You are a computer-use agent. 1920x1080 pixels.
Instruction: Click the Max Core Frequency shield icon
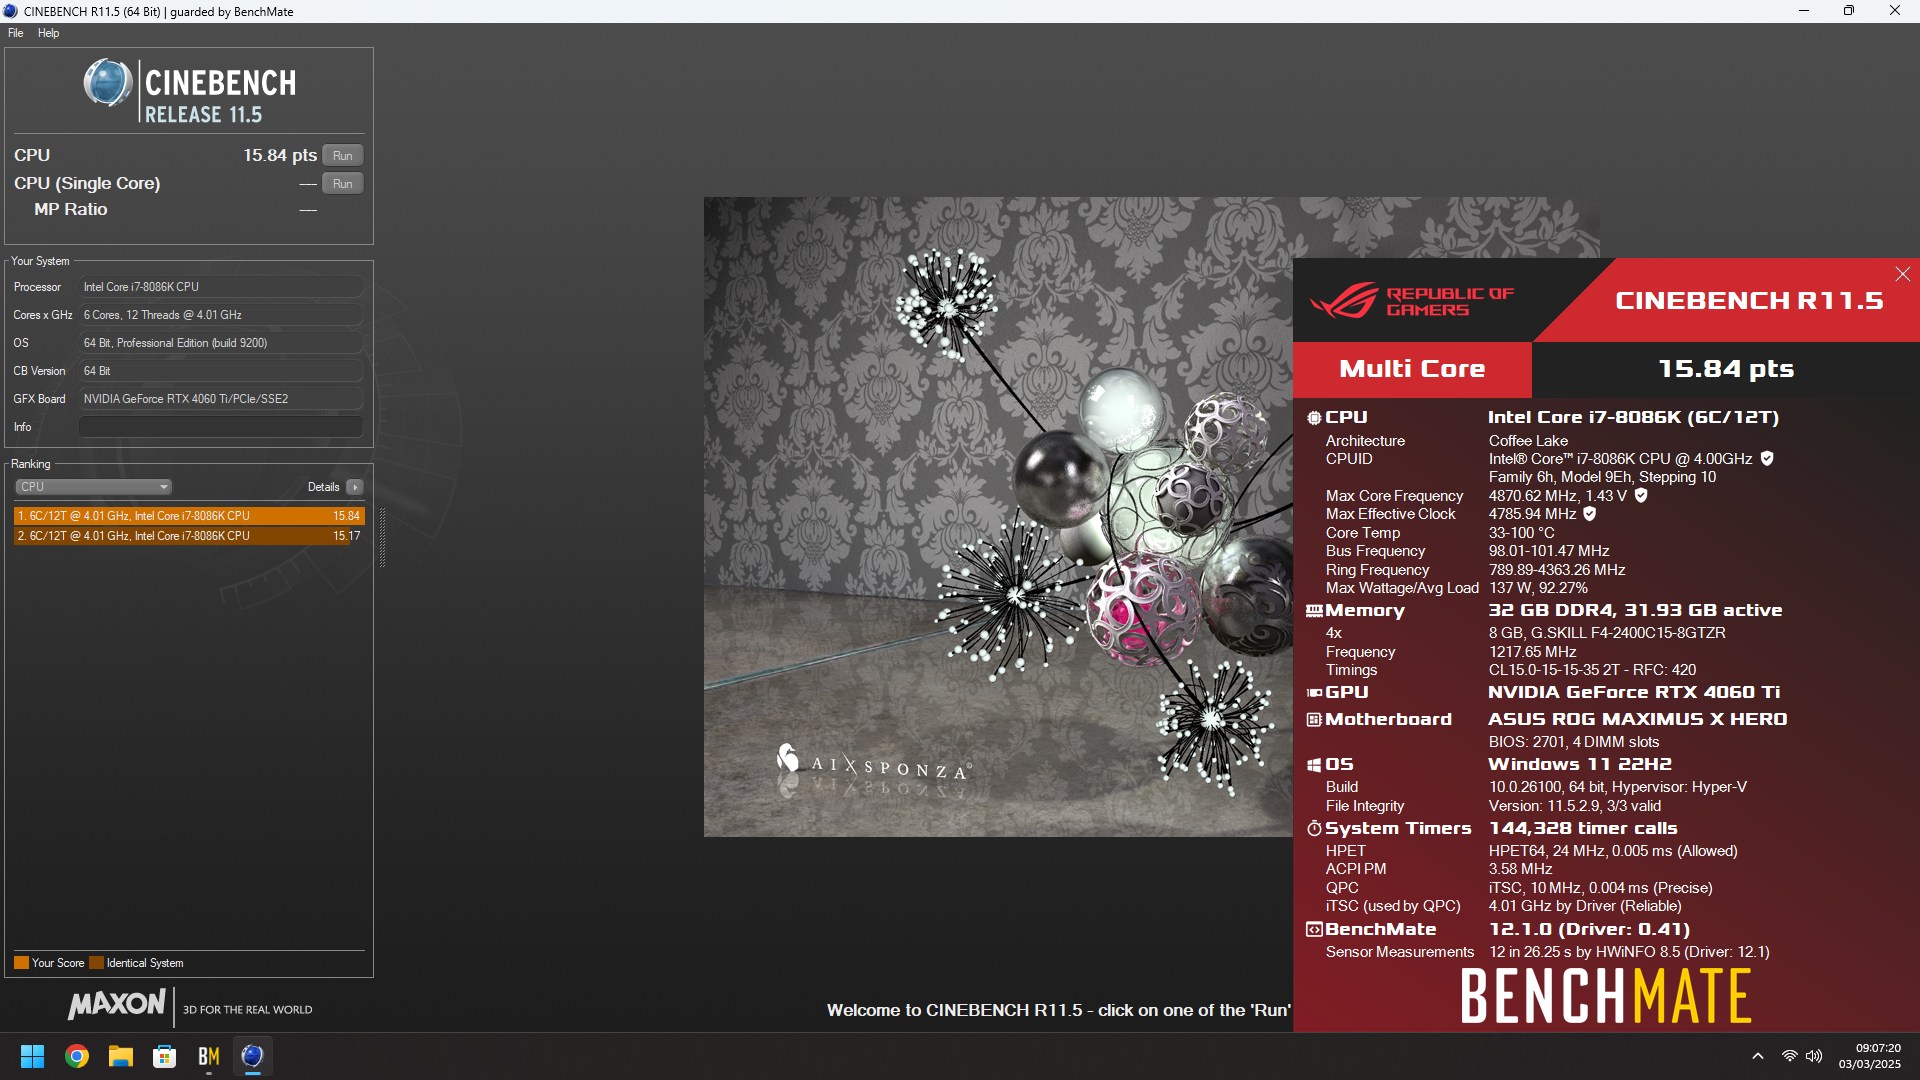(x=1641, y=496)
